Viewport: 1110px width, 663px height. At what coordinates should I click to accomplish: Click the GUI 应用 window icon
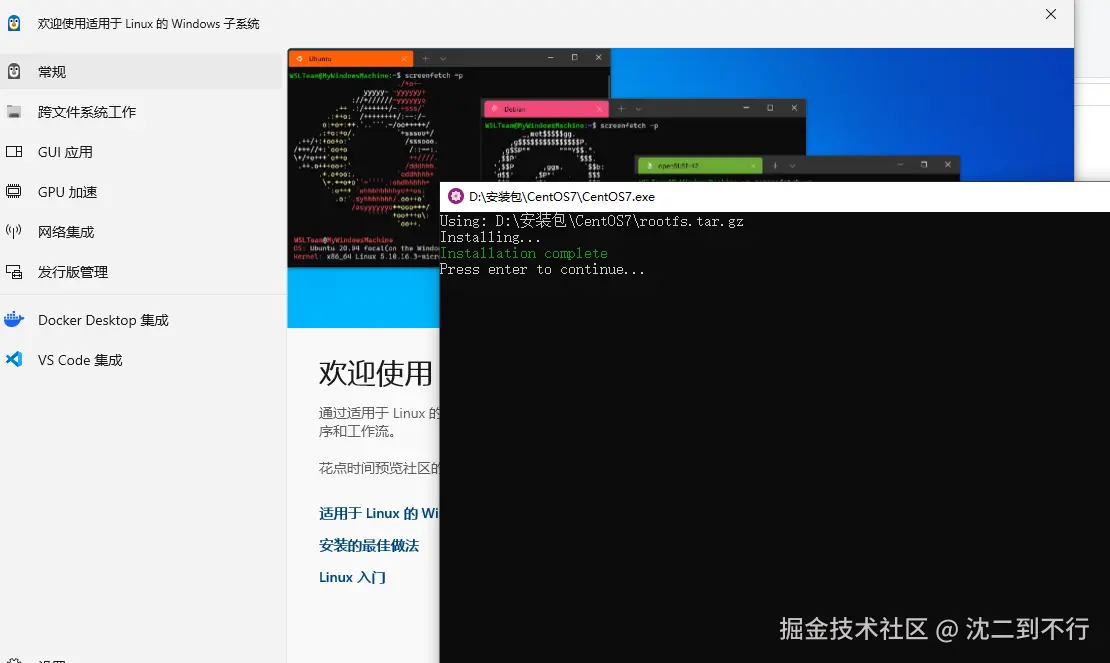coord(13,151)
